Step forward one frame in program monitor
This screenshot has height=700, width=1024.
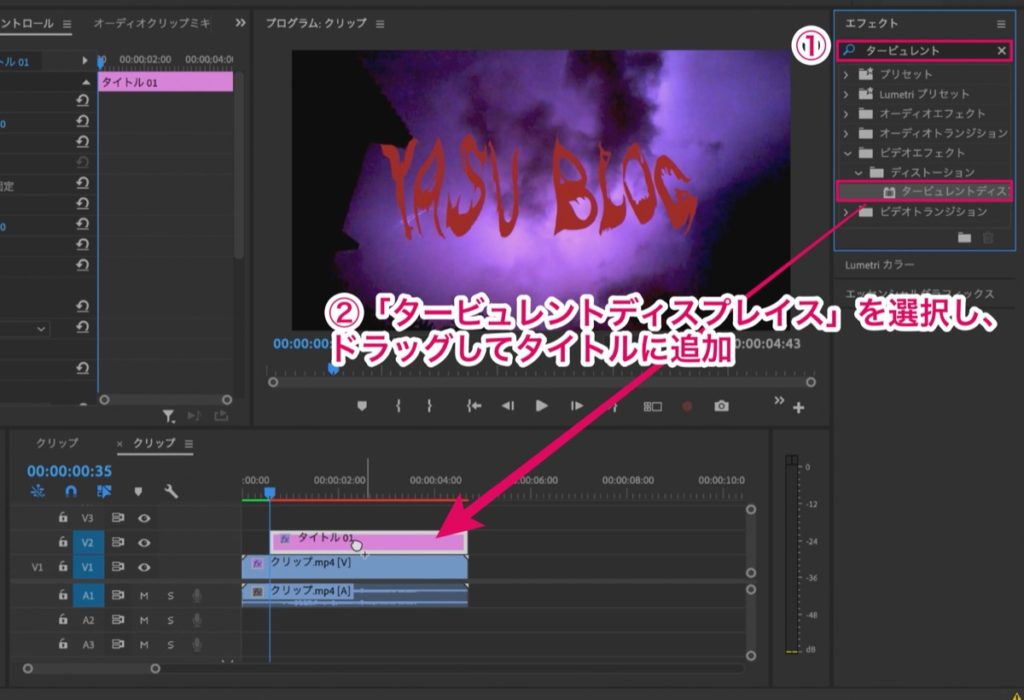pos(577,406)
